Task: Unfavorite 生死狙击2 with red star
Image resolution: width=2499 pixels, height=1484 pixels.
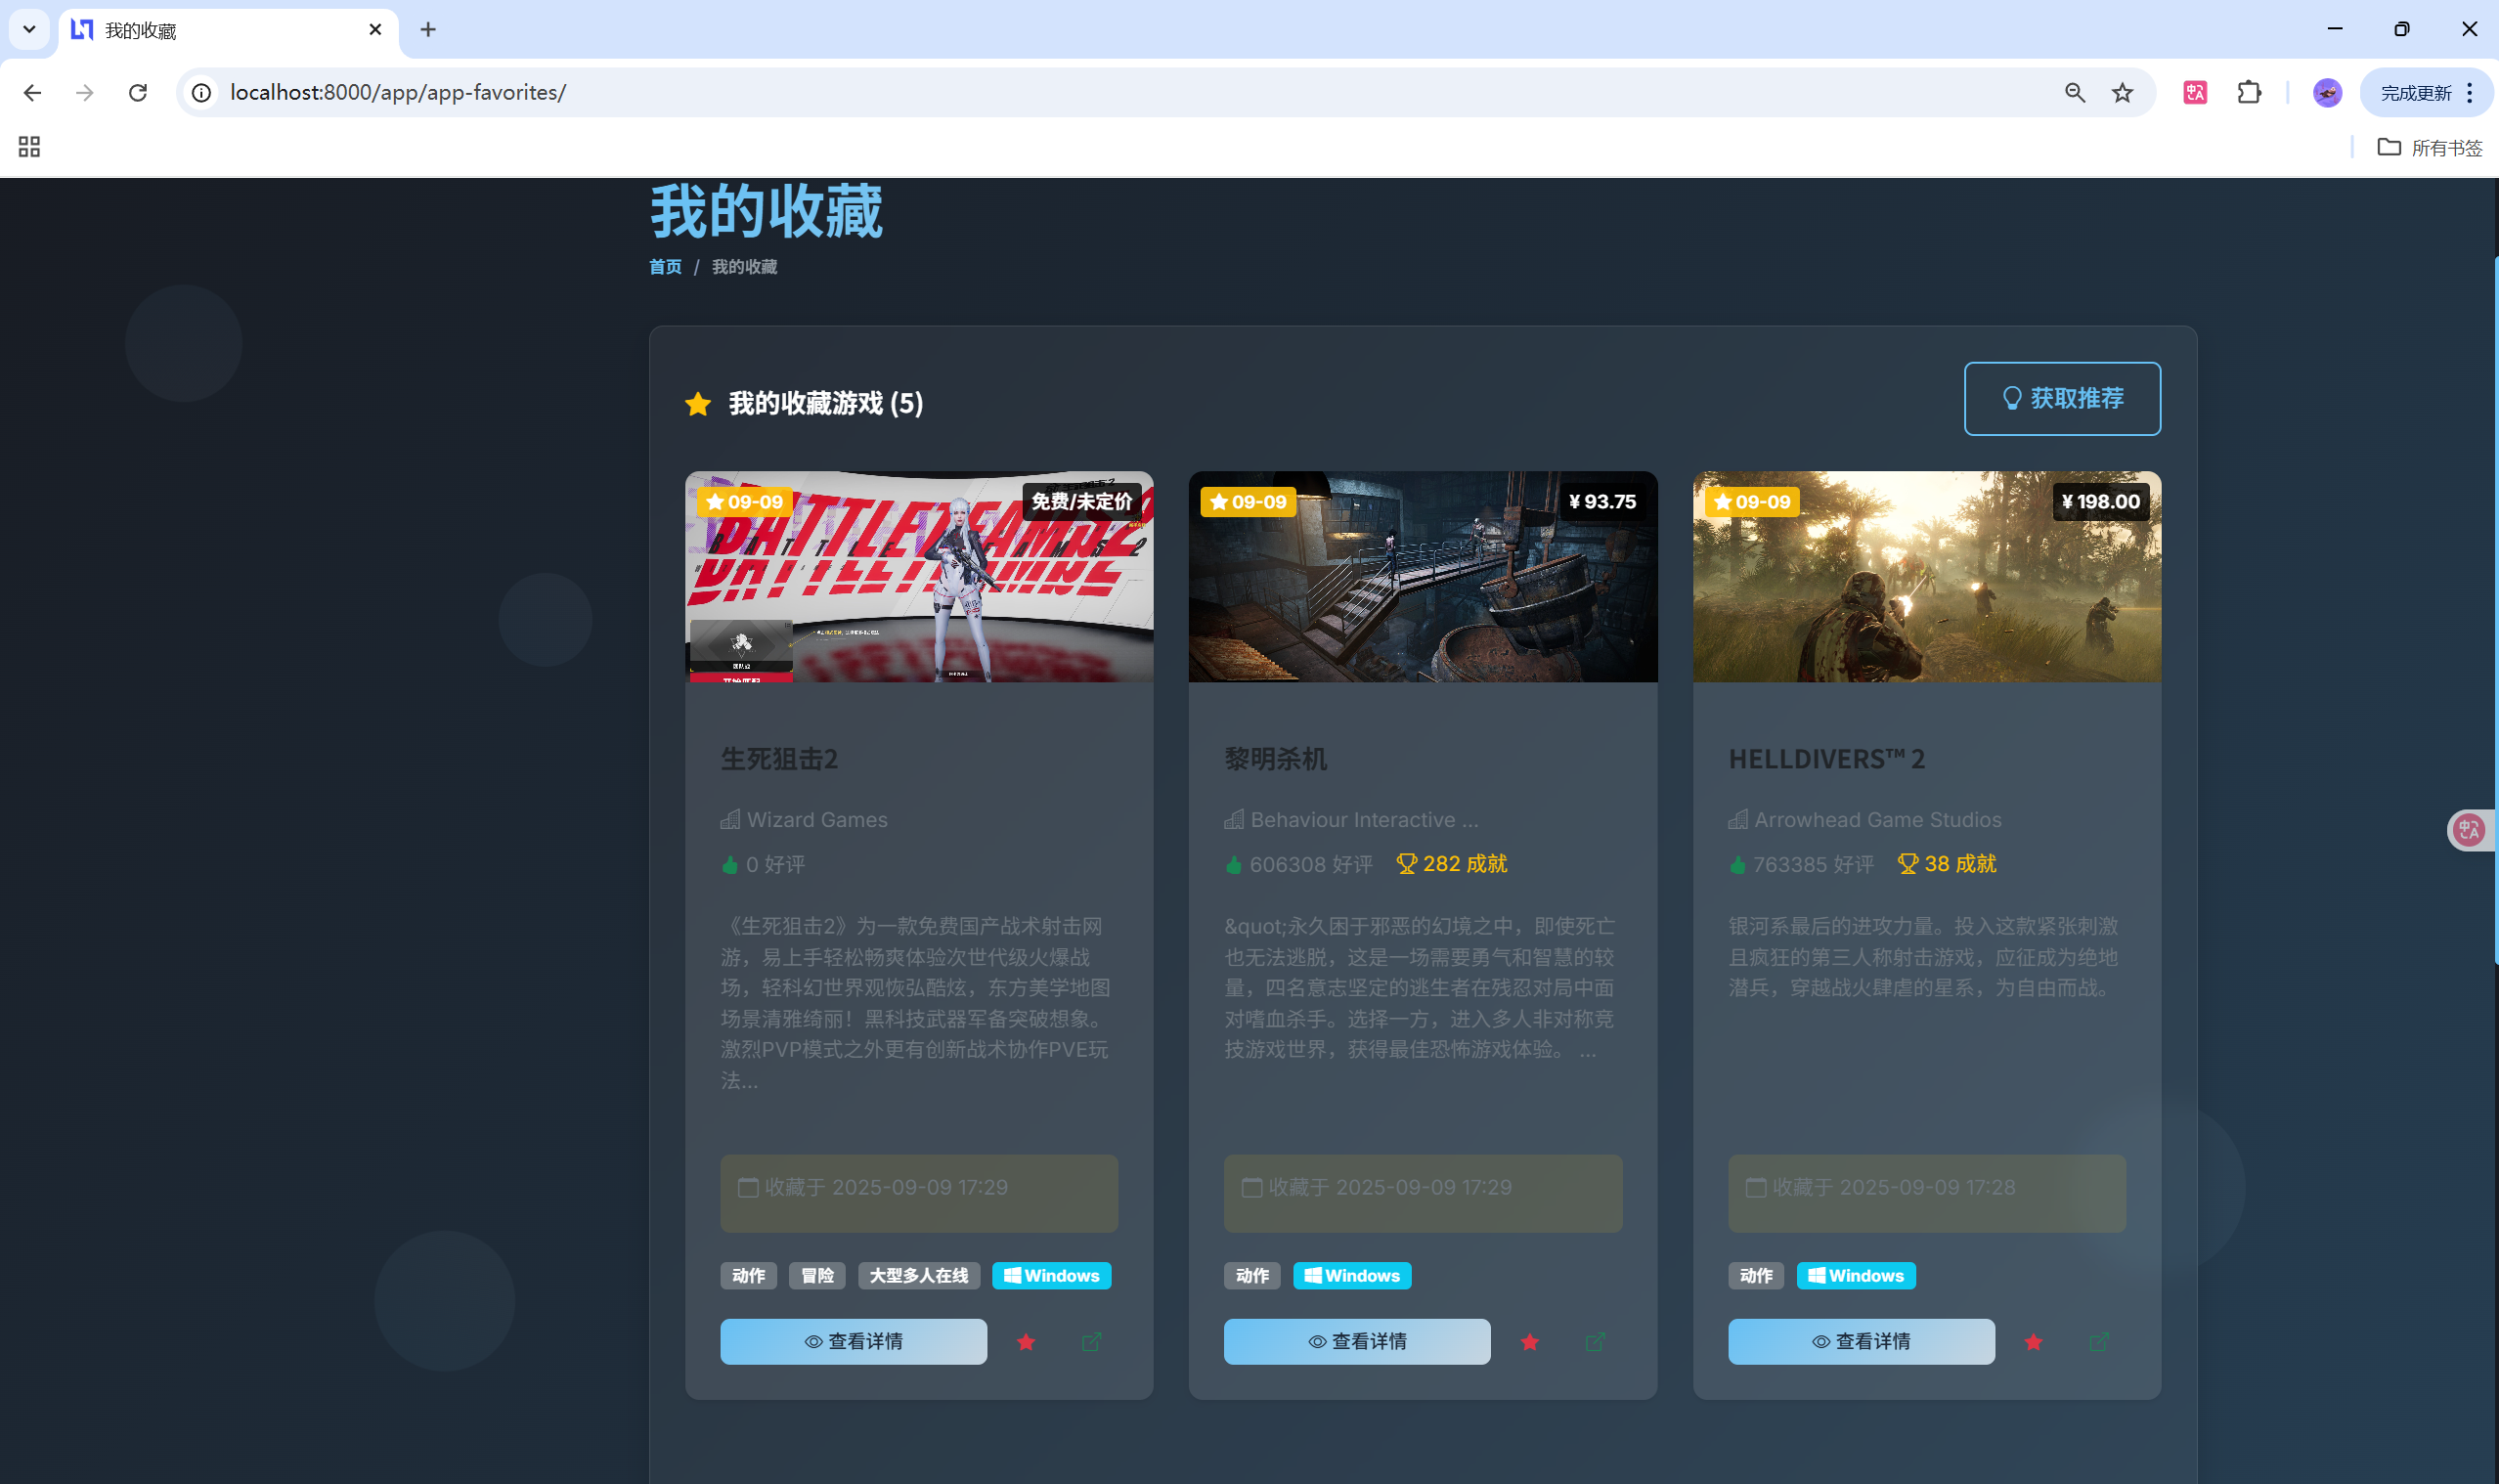Action: (x=1025, y=1341)
